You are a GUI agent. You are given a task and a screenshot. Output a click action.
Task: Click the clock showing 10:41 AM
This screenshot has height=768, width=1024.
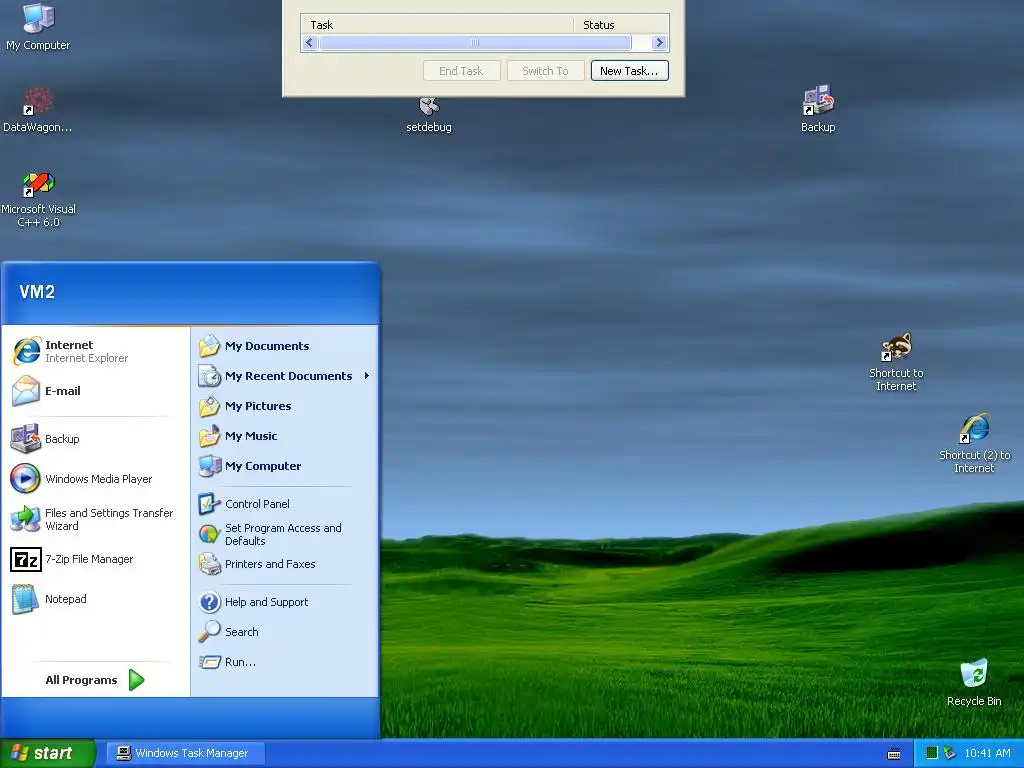coord(987,753)
